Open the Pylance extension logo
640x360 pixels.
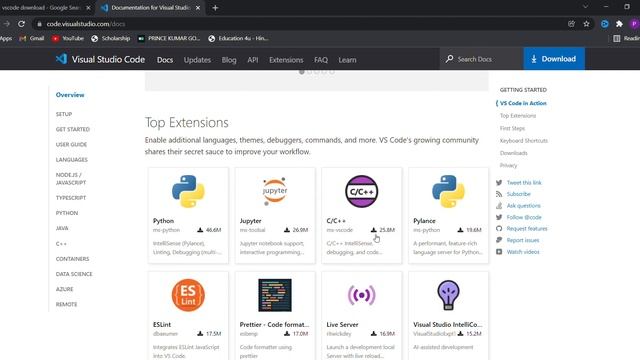tap(448, 191)
